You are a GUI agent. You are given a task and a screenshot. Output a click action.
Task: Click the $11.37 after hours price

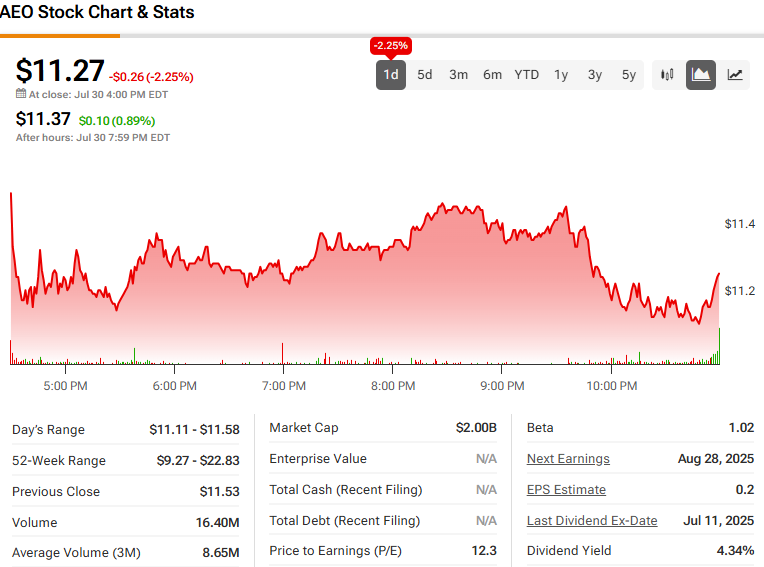(x=43, y=119)
